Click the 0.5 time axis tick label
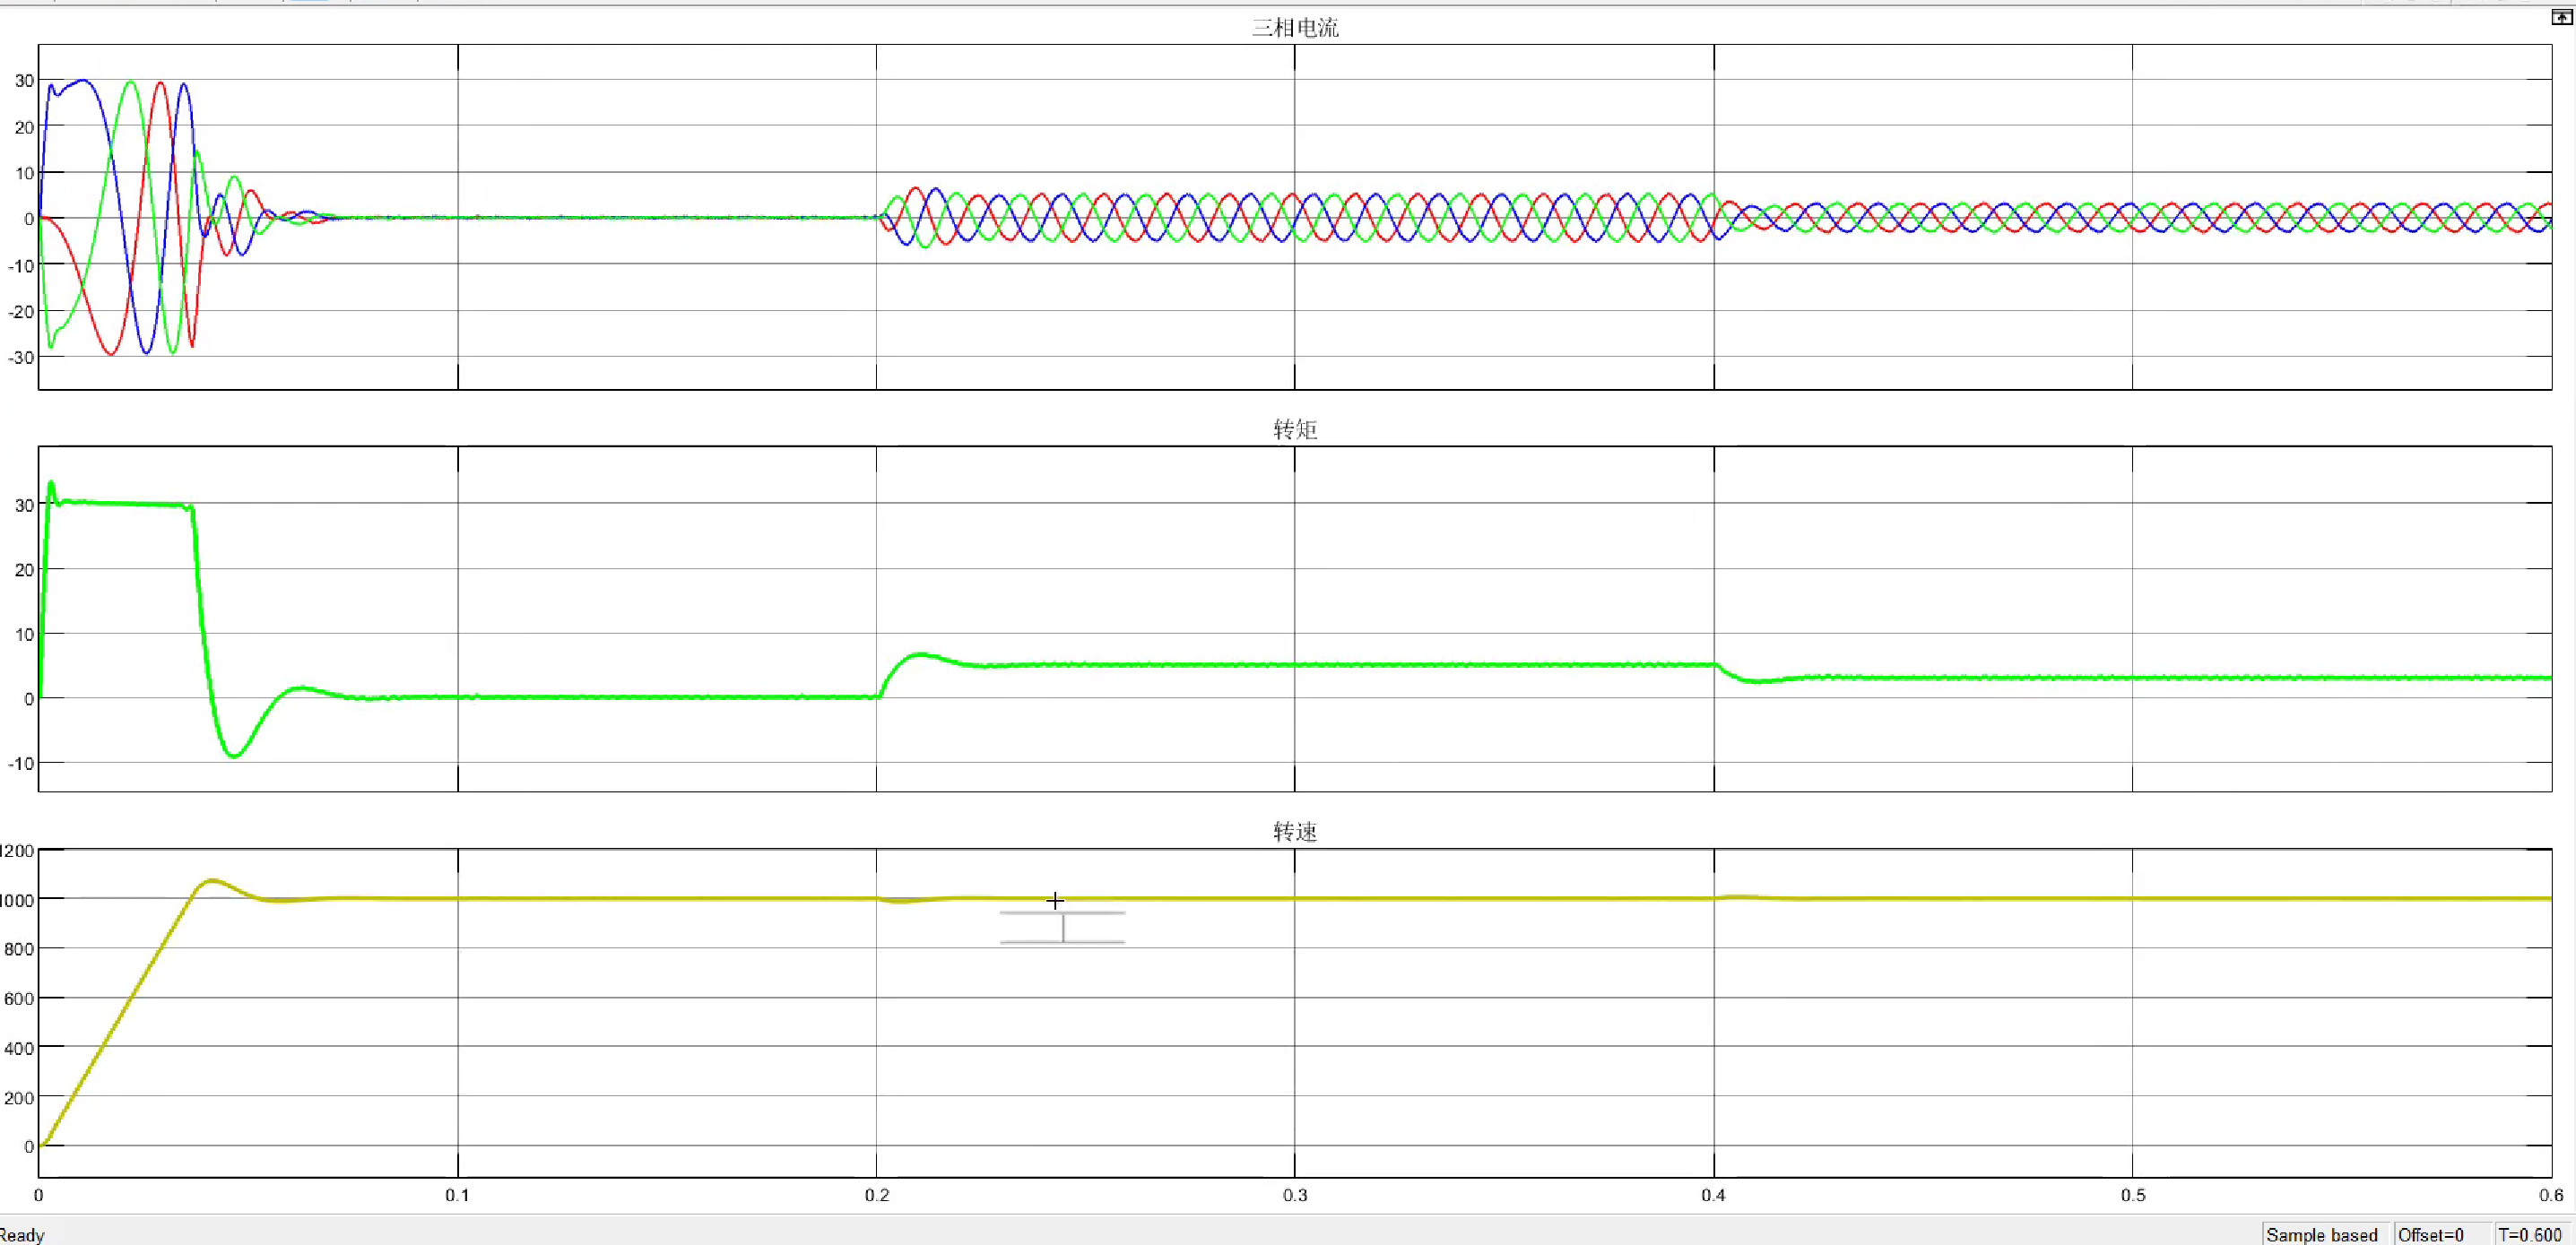Viewport: 2576px width, 1245px height. point(2132,1195)
